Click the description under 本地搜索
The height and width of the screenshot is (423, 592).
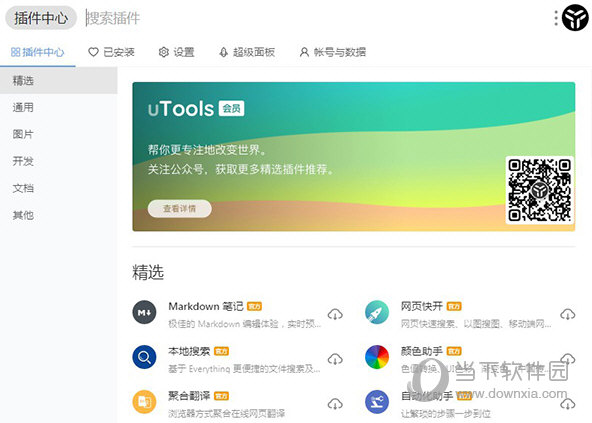(244, 369)
